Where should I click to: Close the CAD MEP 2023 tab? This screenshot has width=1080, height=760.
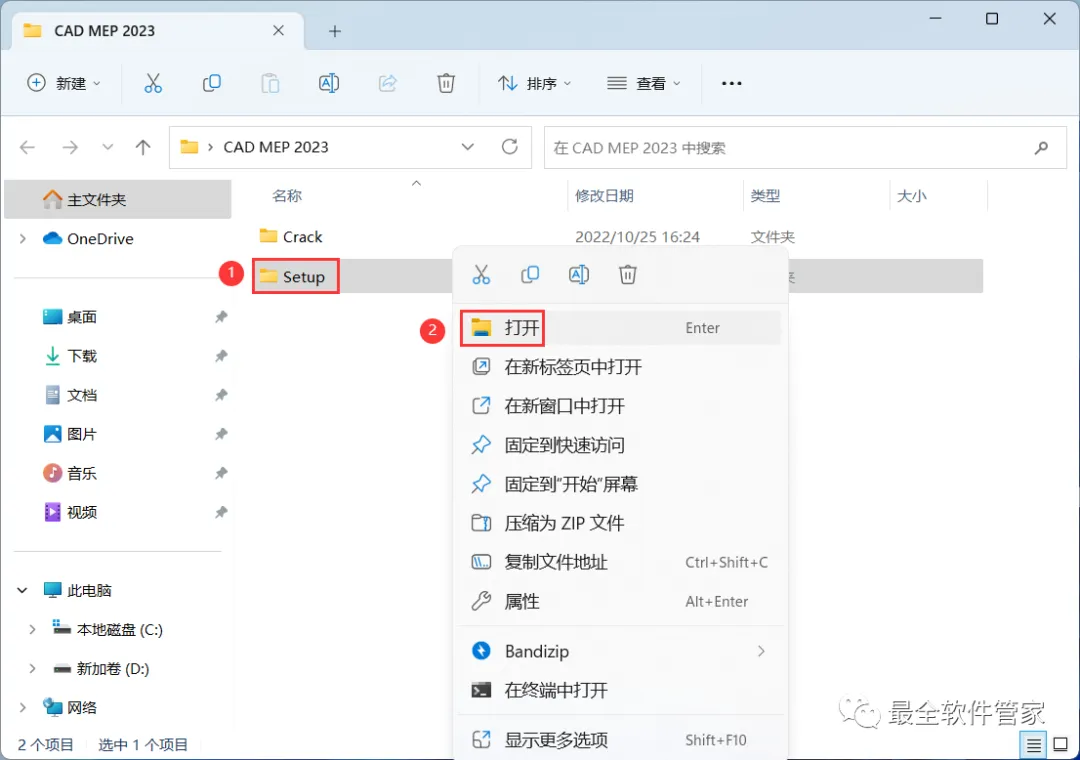[x=278, y=30]
